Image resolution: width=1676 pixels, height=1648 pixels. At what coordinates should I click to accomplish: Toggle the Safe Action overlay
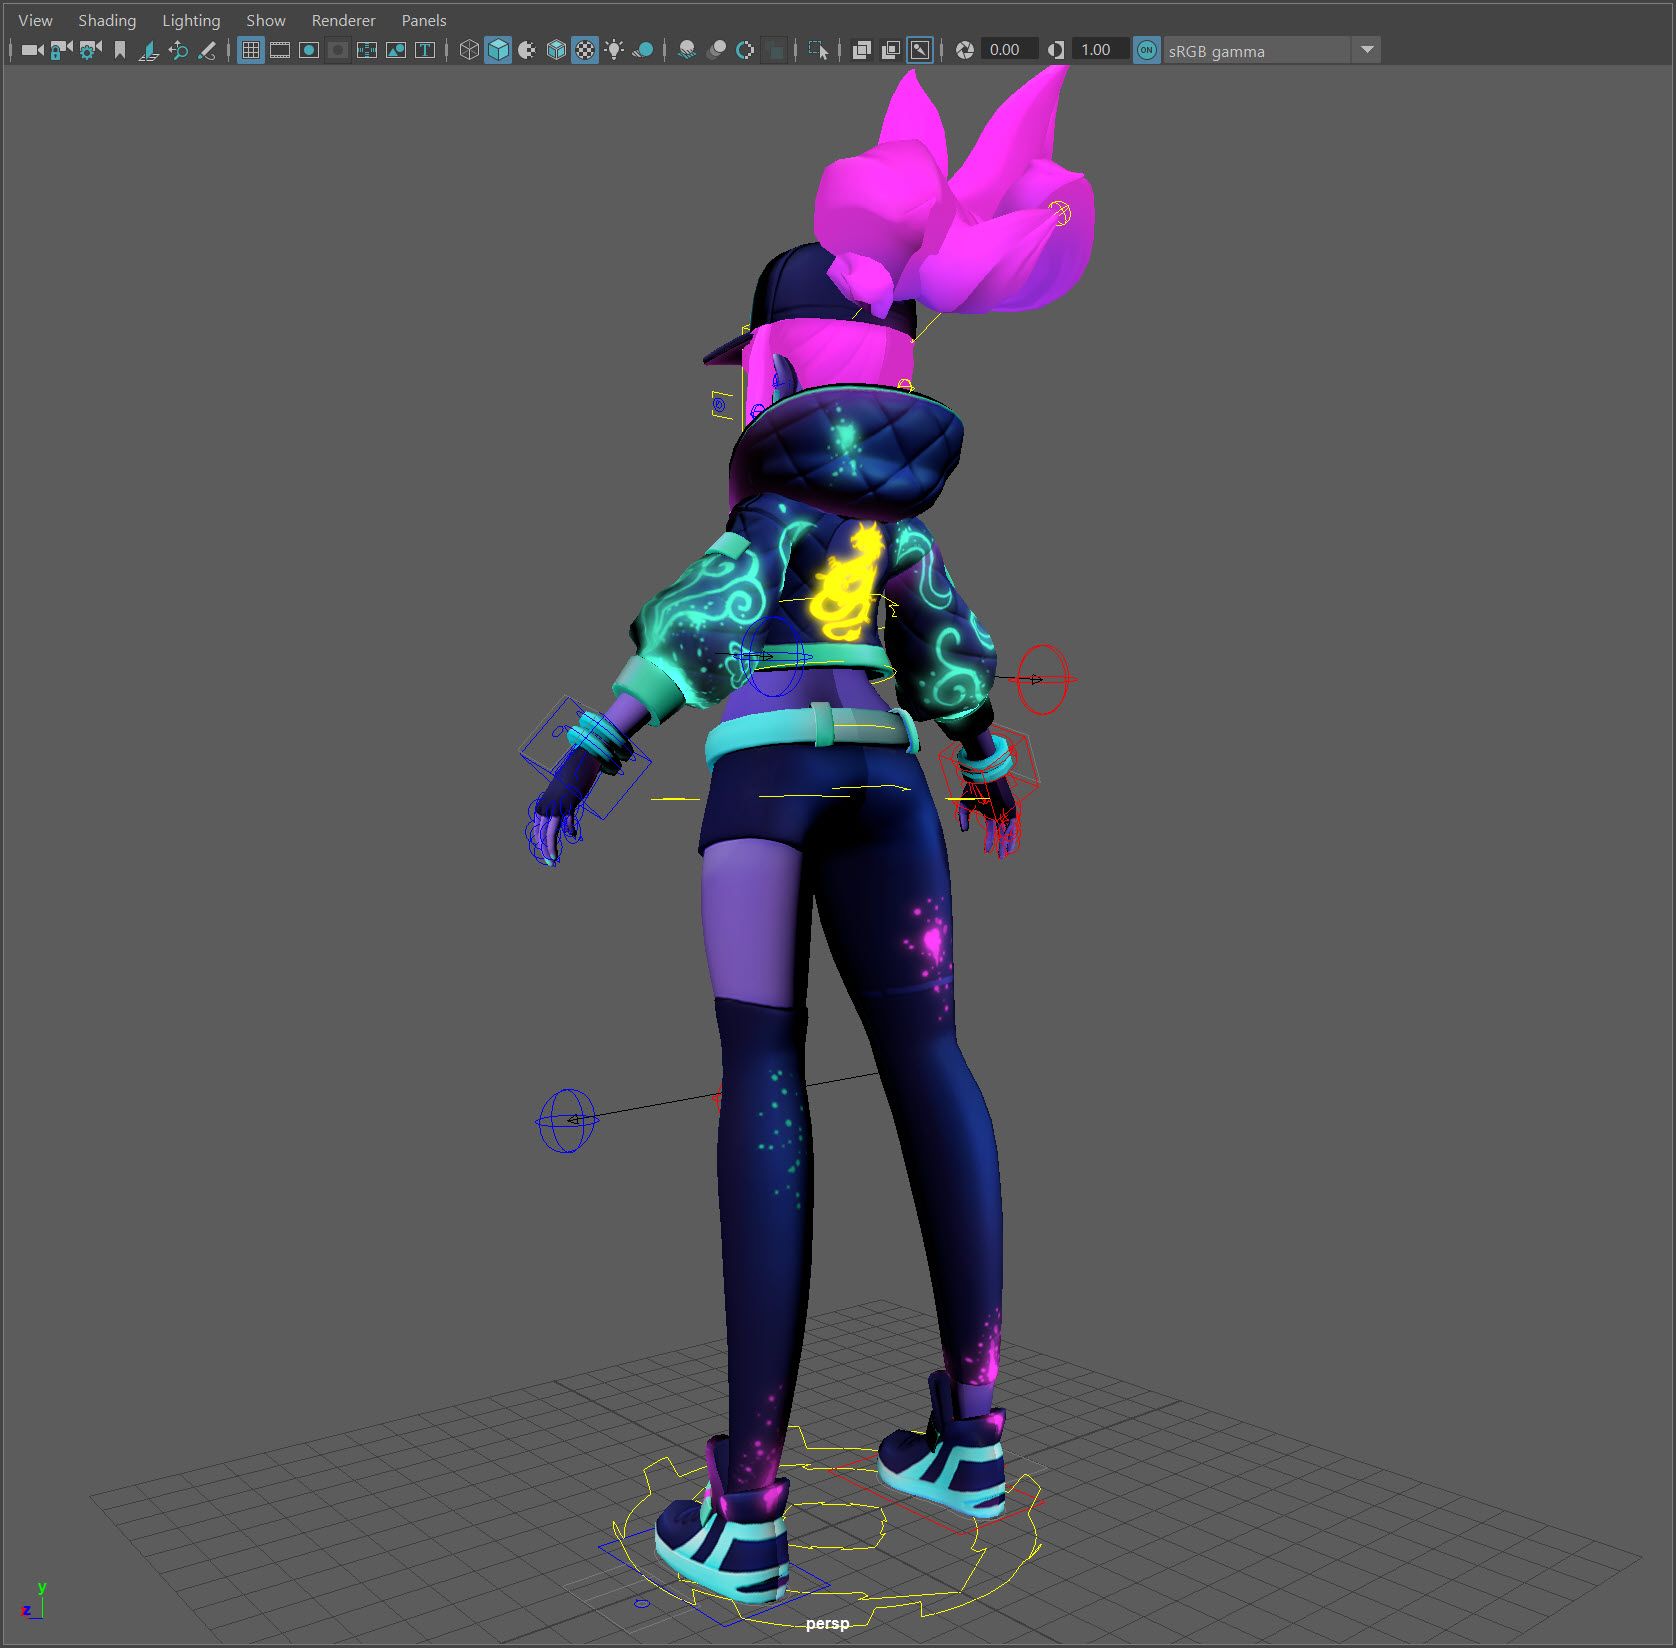396,50
